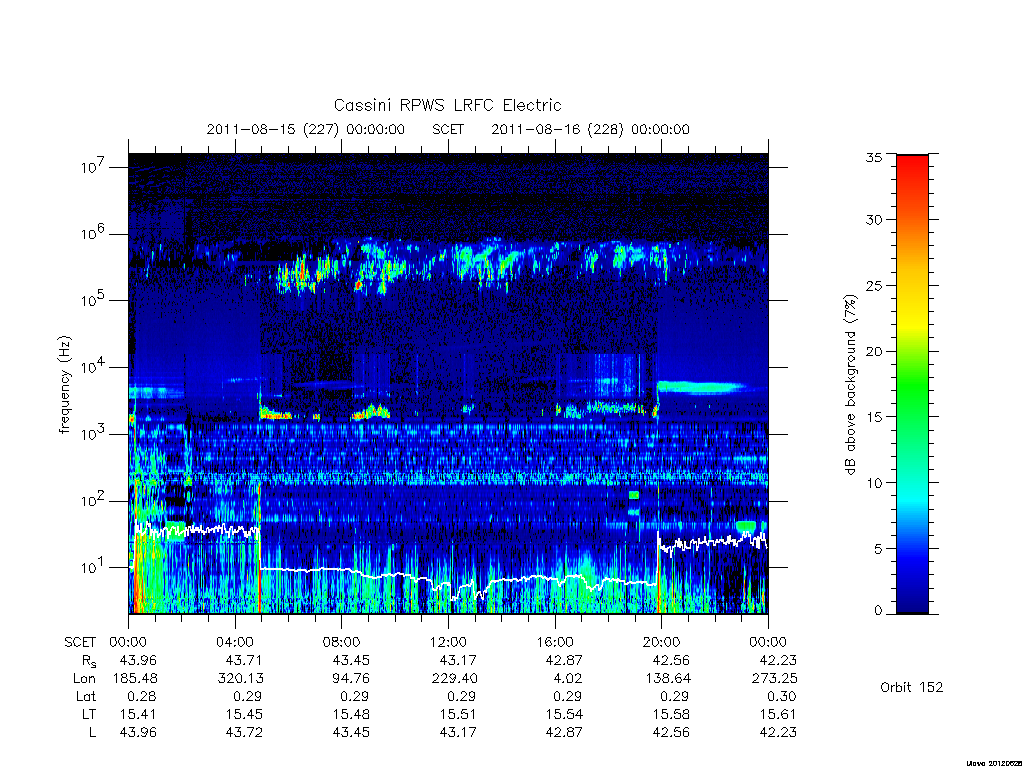Click the Rs value '43.96'
The height and width of the screenshot is (768, 1024).
(138, 660)
